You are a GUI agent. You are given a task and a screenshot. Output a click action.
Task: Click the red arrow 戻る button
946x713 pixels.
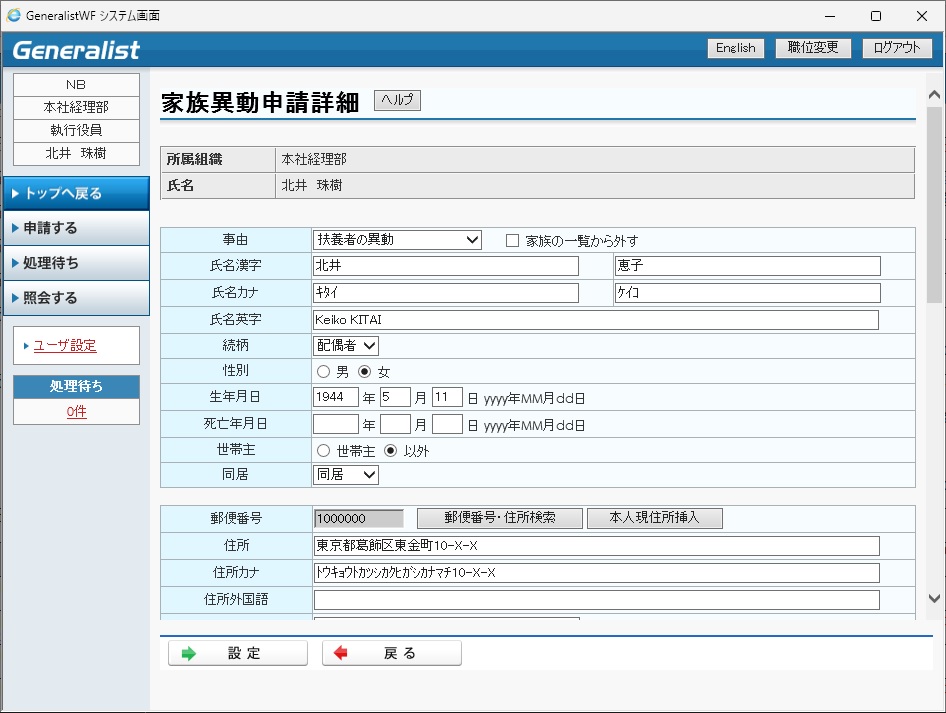coord(392,653)
